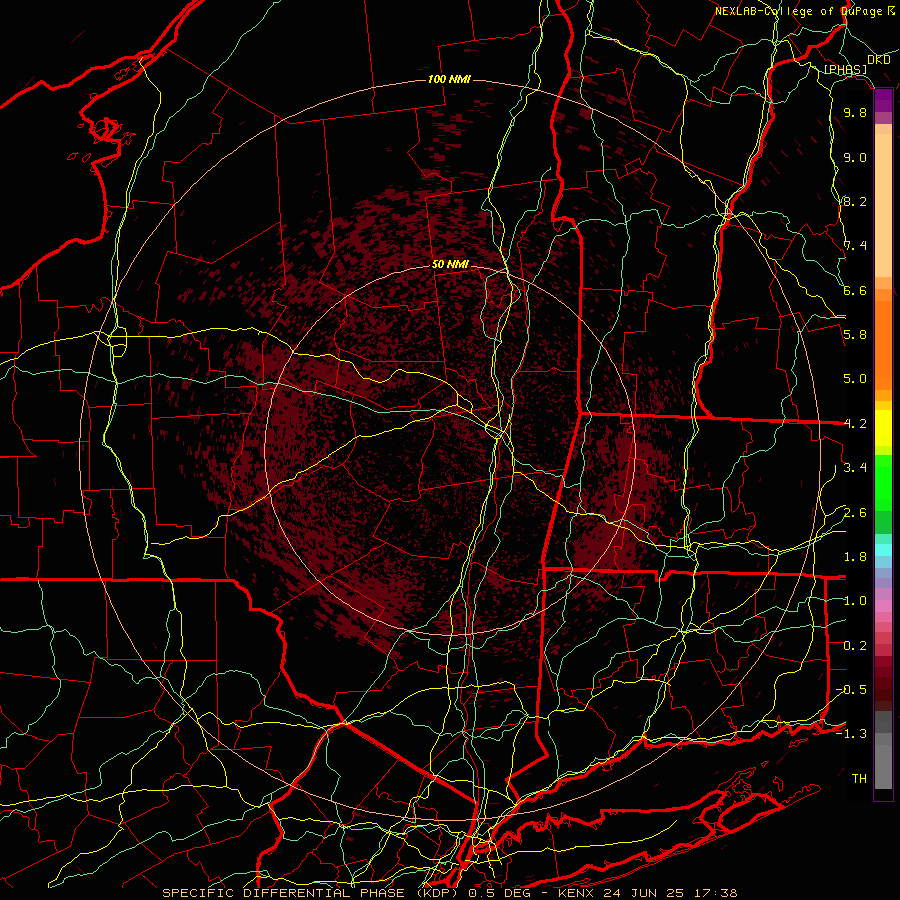Click the 6.6 legend value

click(855, 290)
